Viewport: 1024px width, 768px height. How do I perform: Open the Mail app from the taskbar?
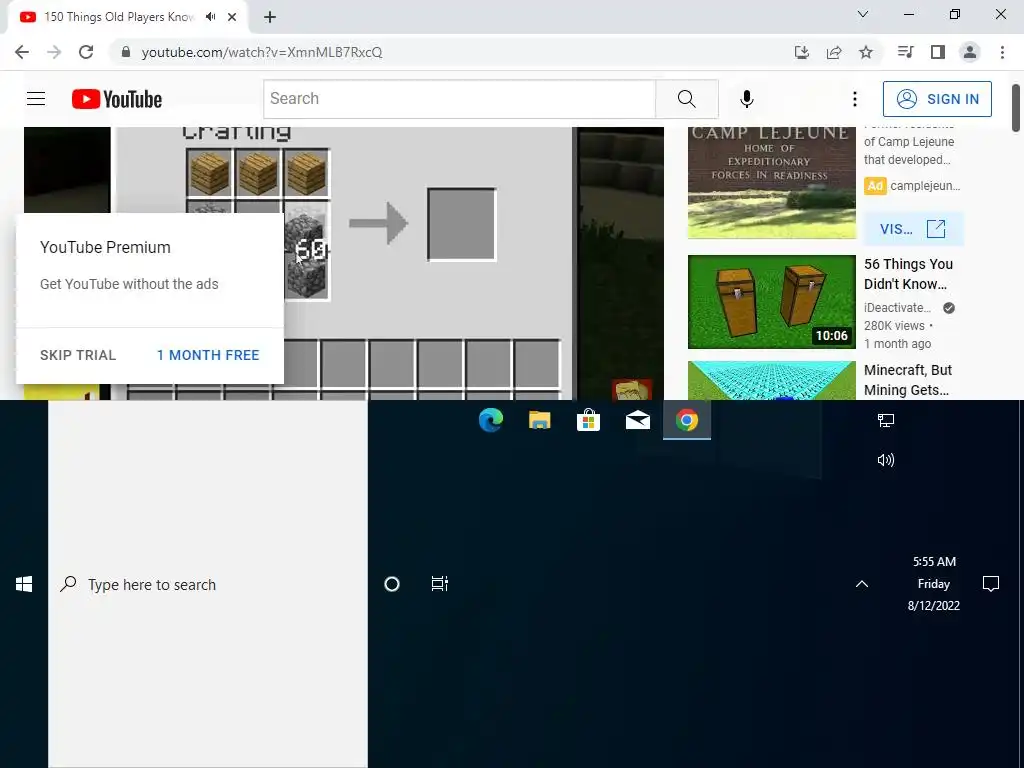pos(637,420)
